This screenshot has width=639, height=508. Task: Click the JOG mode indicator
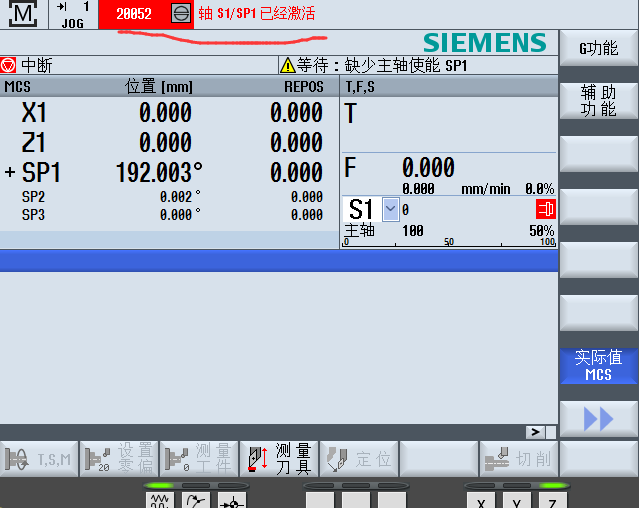point(73,15)
